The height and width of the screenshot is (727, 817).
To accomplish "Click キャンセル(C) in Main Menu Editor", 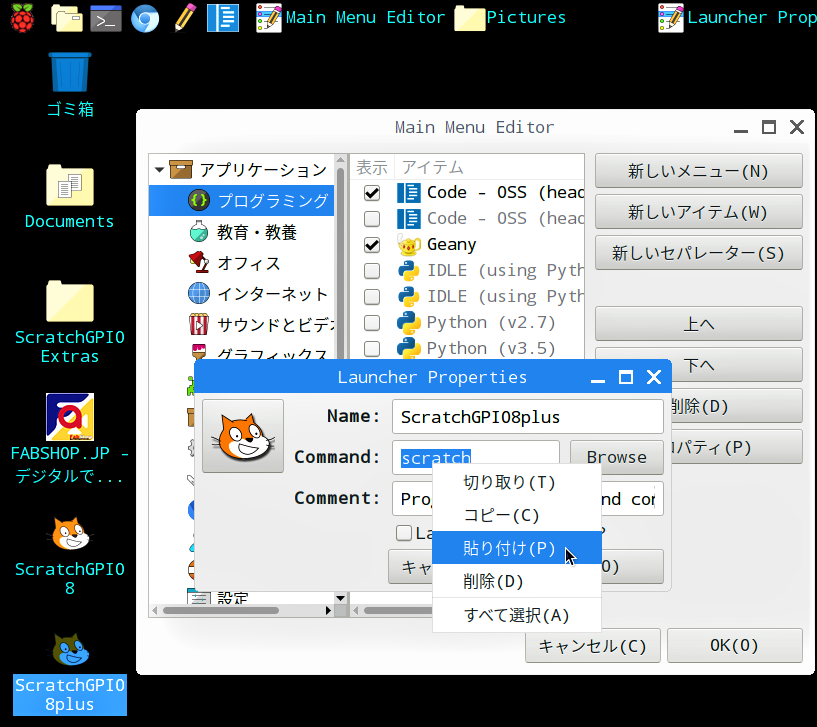I will (593, 646).
